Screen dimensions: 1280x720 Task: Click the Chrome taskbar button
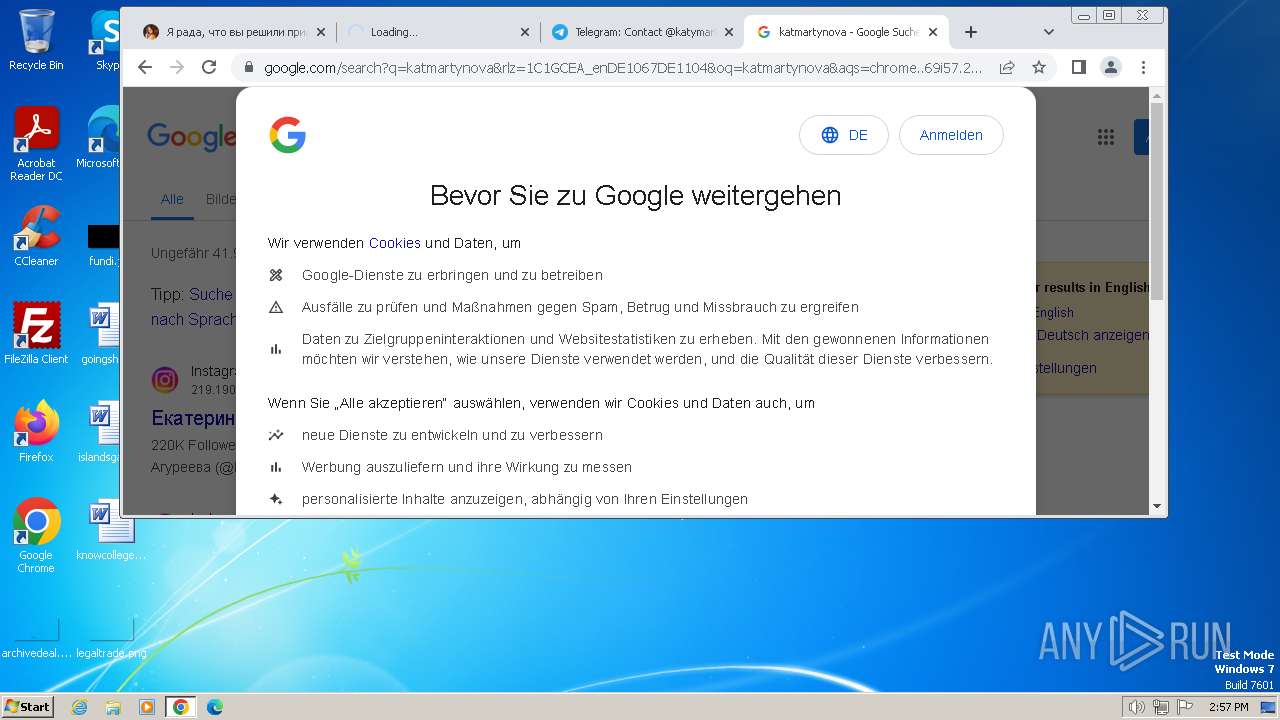[x=180, y=707]
